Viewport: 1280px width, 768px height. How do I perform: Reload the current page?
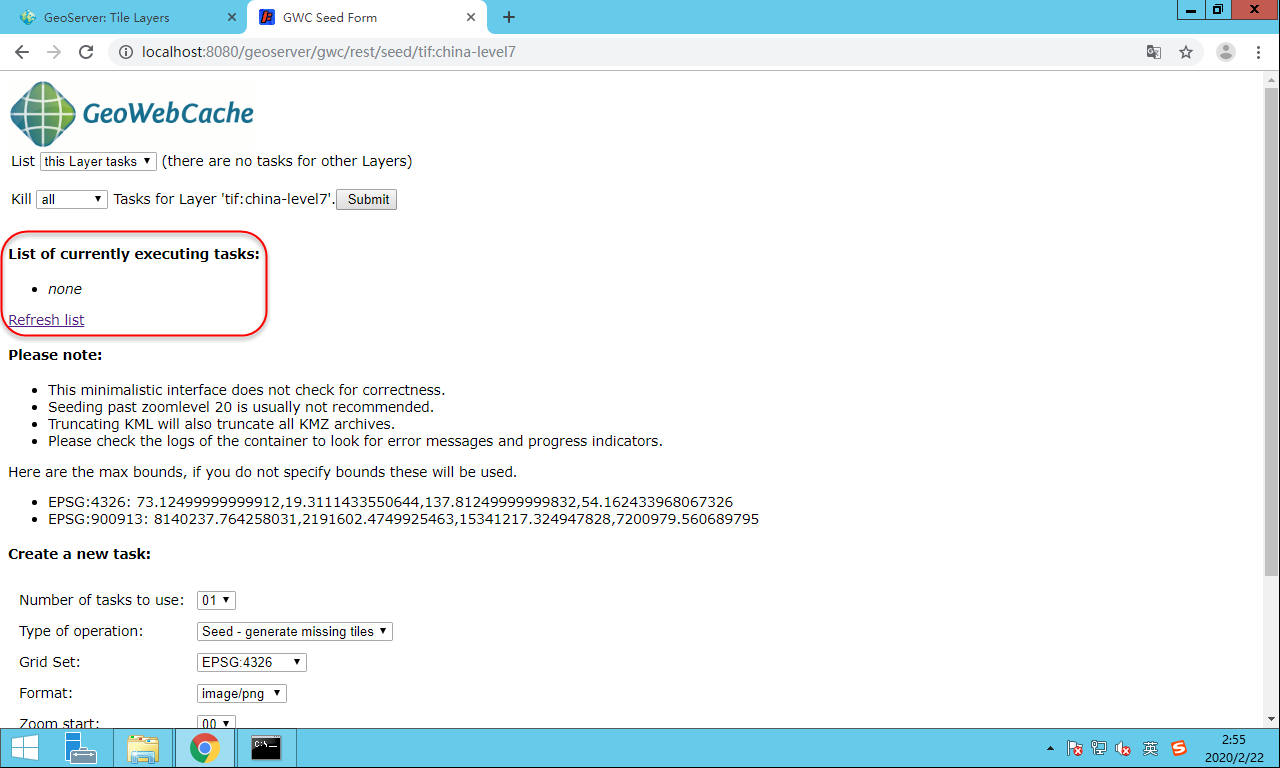87,52
